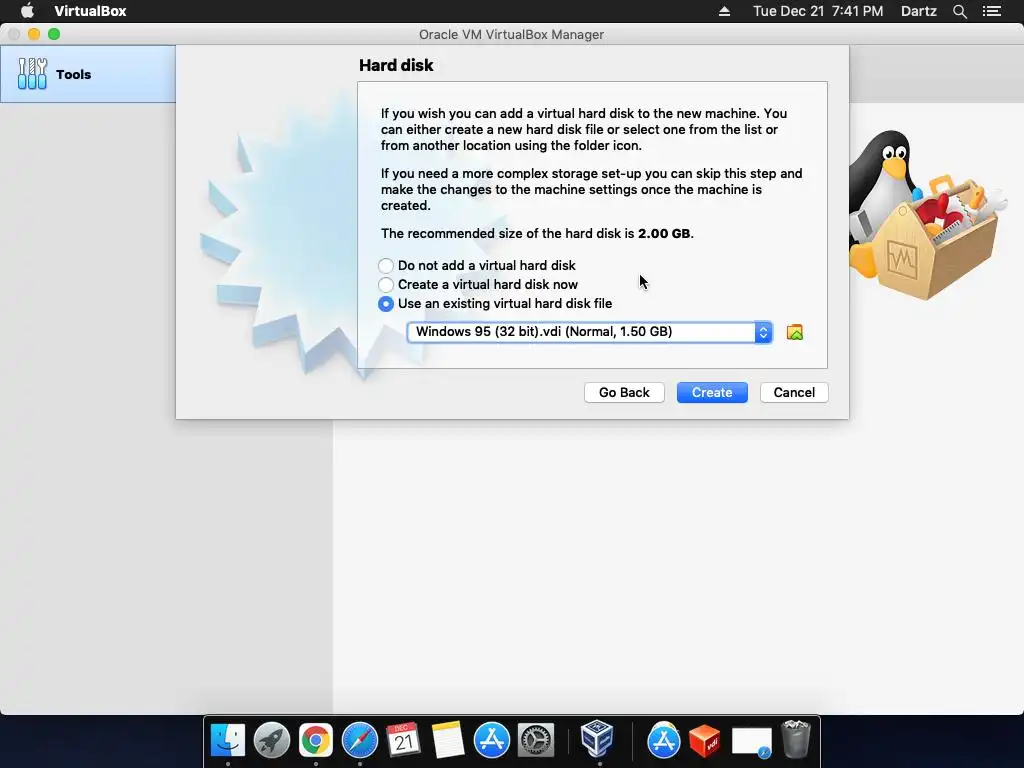Click the Create button
The height and width of the screenshot is (768, 1024).
tap(712, 392)
